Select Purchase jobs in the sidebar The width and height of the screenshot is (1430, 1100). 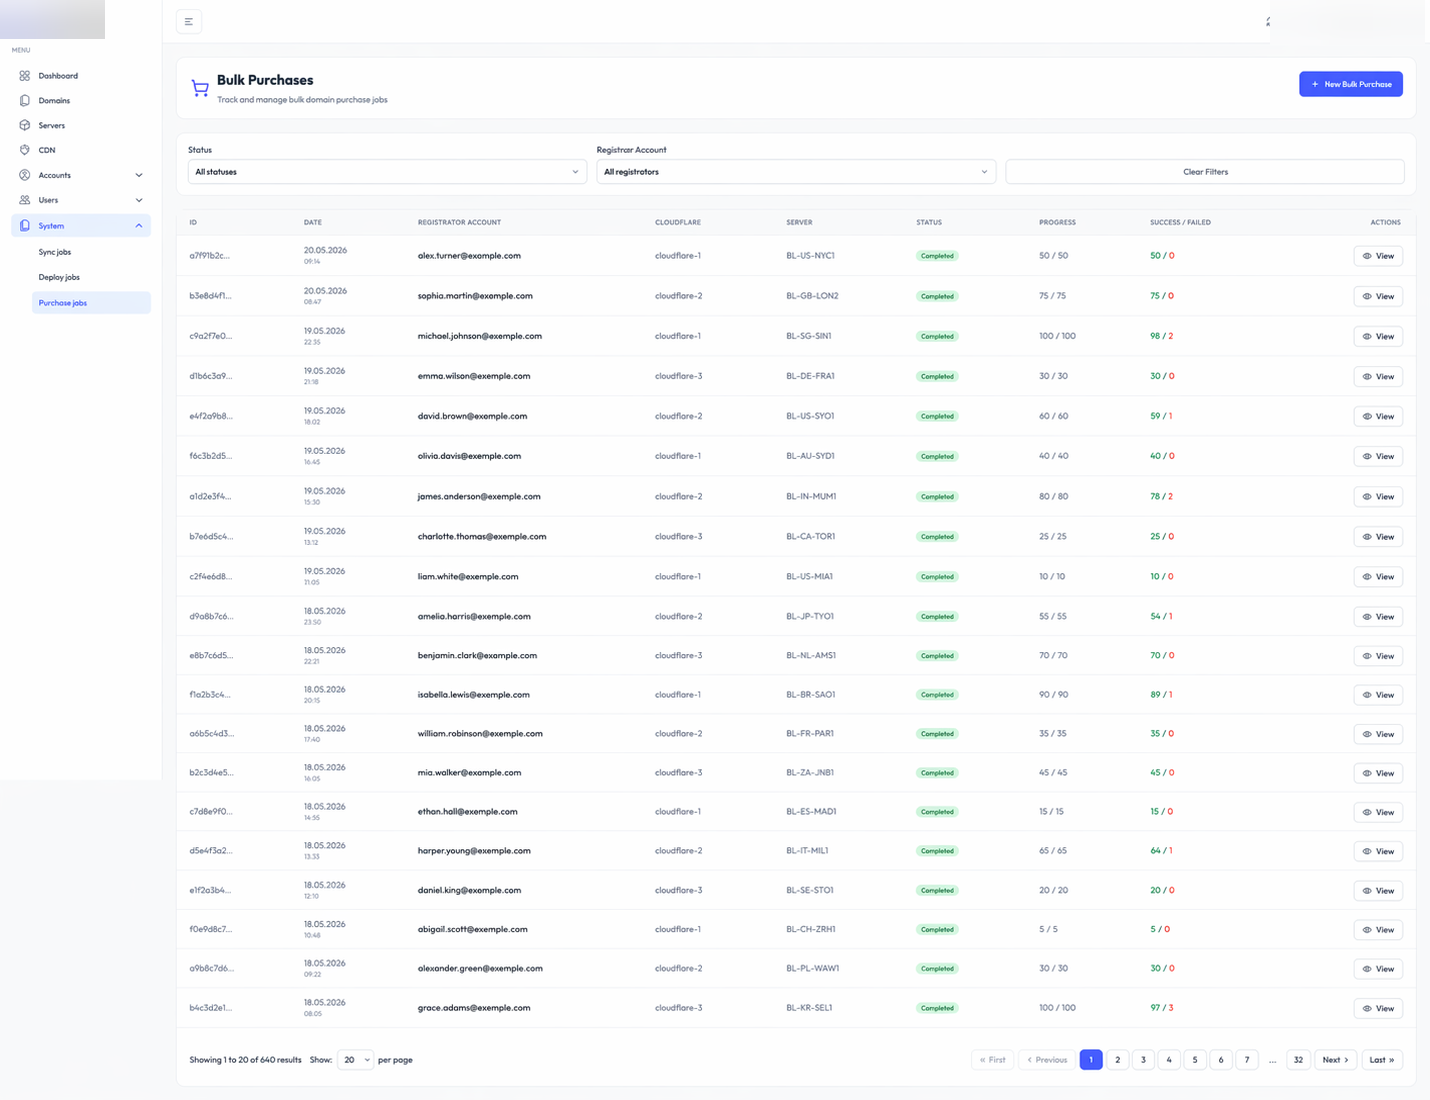click(91, 303)
